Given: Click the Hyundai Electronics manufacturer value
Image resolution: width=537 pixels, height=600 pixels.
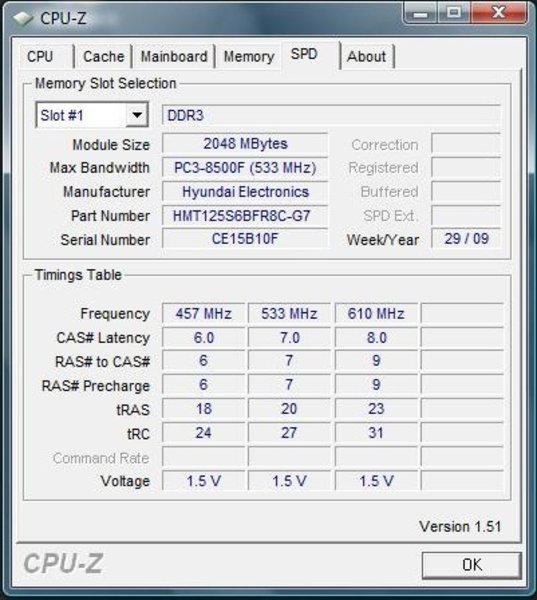Looking at the screenshot, I should 245,192.
